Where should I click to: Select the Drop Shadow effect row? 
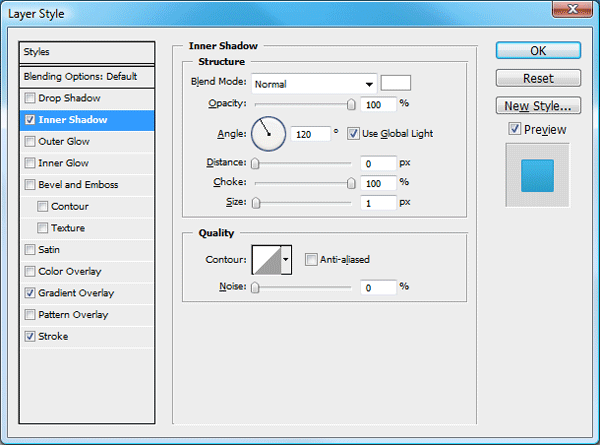(x=87, y=98)
